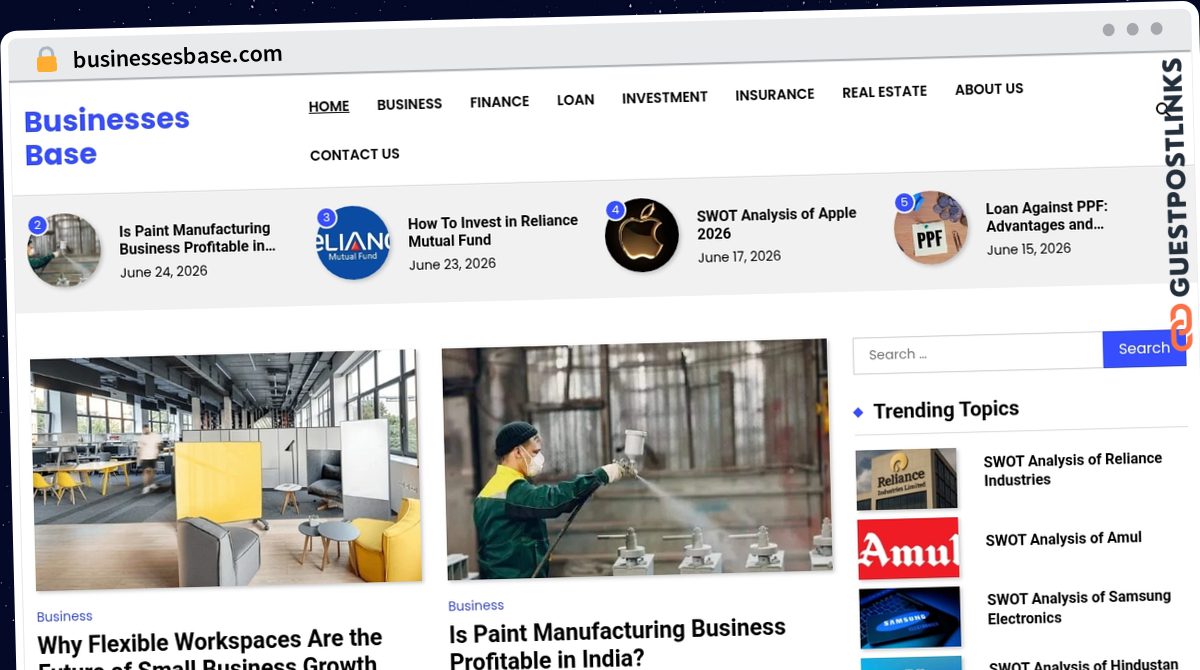
Task: Open the Home menu item
Action: pos(329,106)
